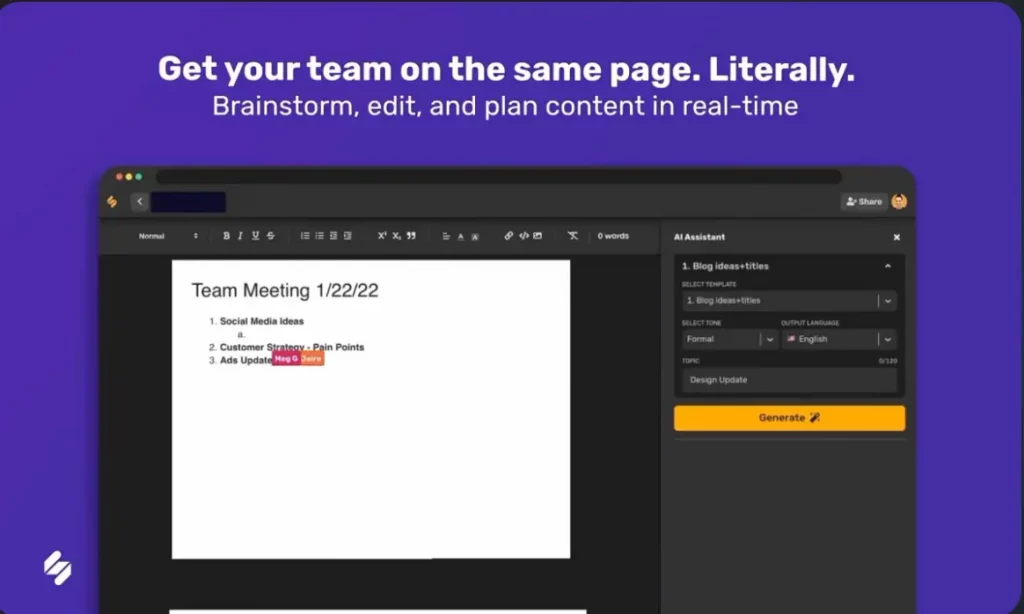The image size is (1024, 614).
Task: Click the Meg G collaborator cursor tag
Action: (x=286, y=359)
